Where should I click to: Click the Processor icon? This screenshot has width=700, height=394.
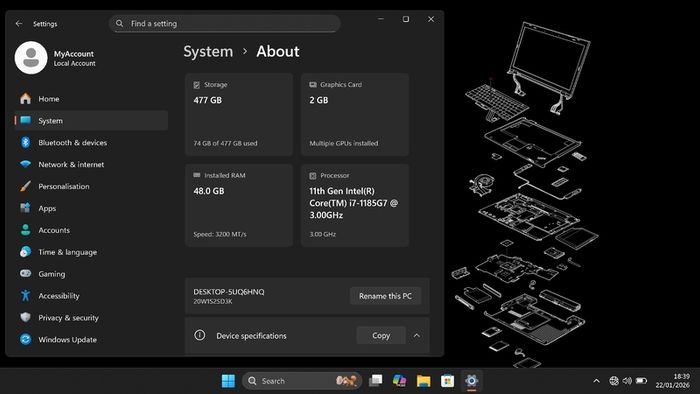[x=313, y=176]
